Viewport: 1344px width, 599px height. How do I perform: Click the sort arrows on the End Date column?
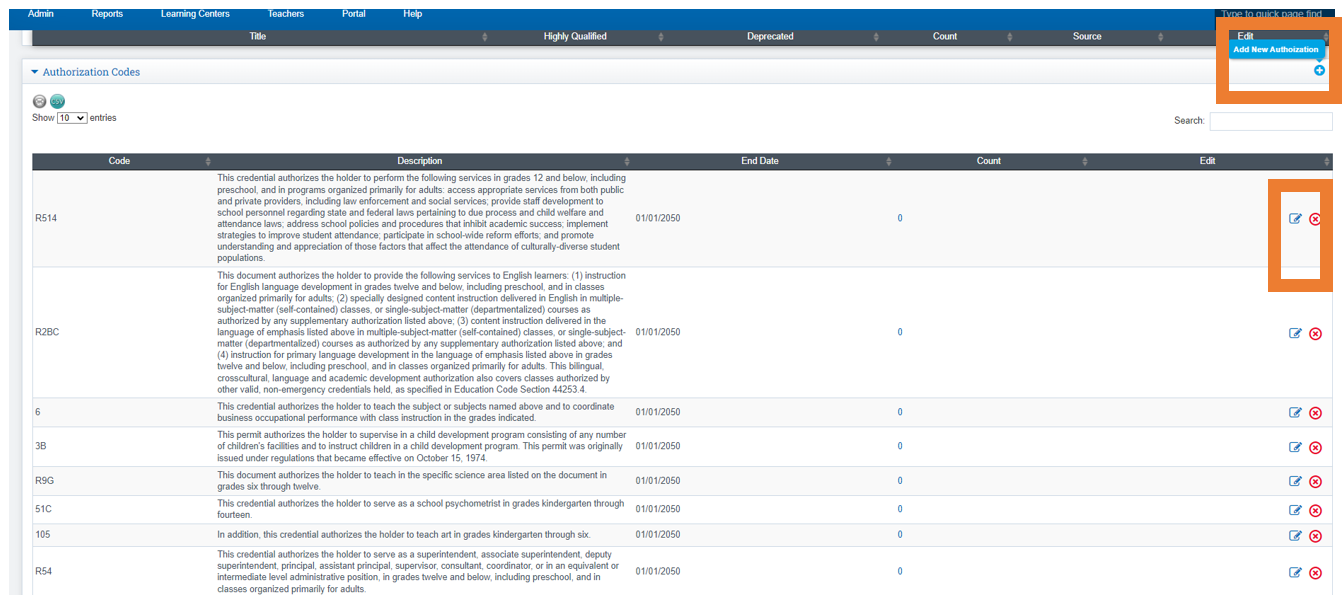tap(887, 161)
